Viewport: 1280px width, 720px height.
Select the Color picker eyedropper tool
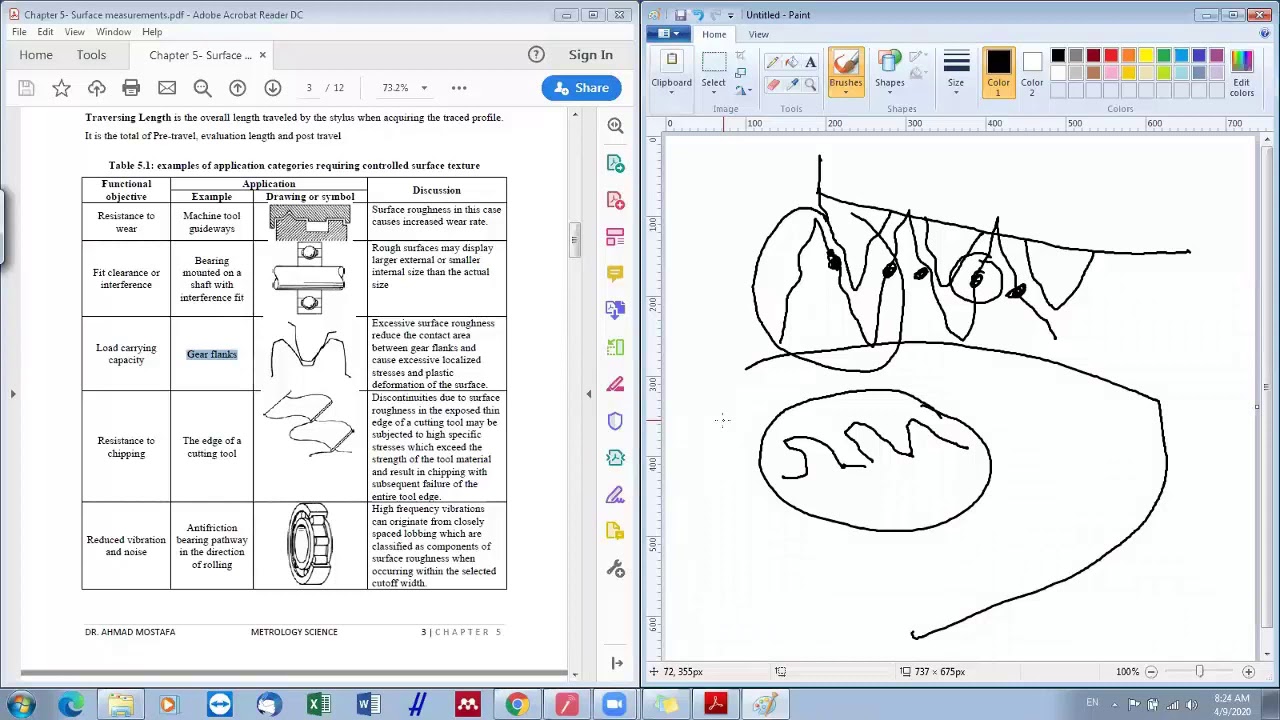pos(792,85)
